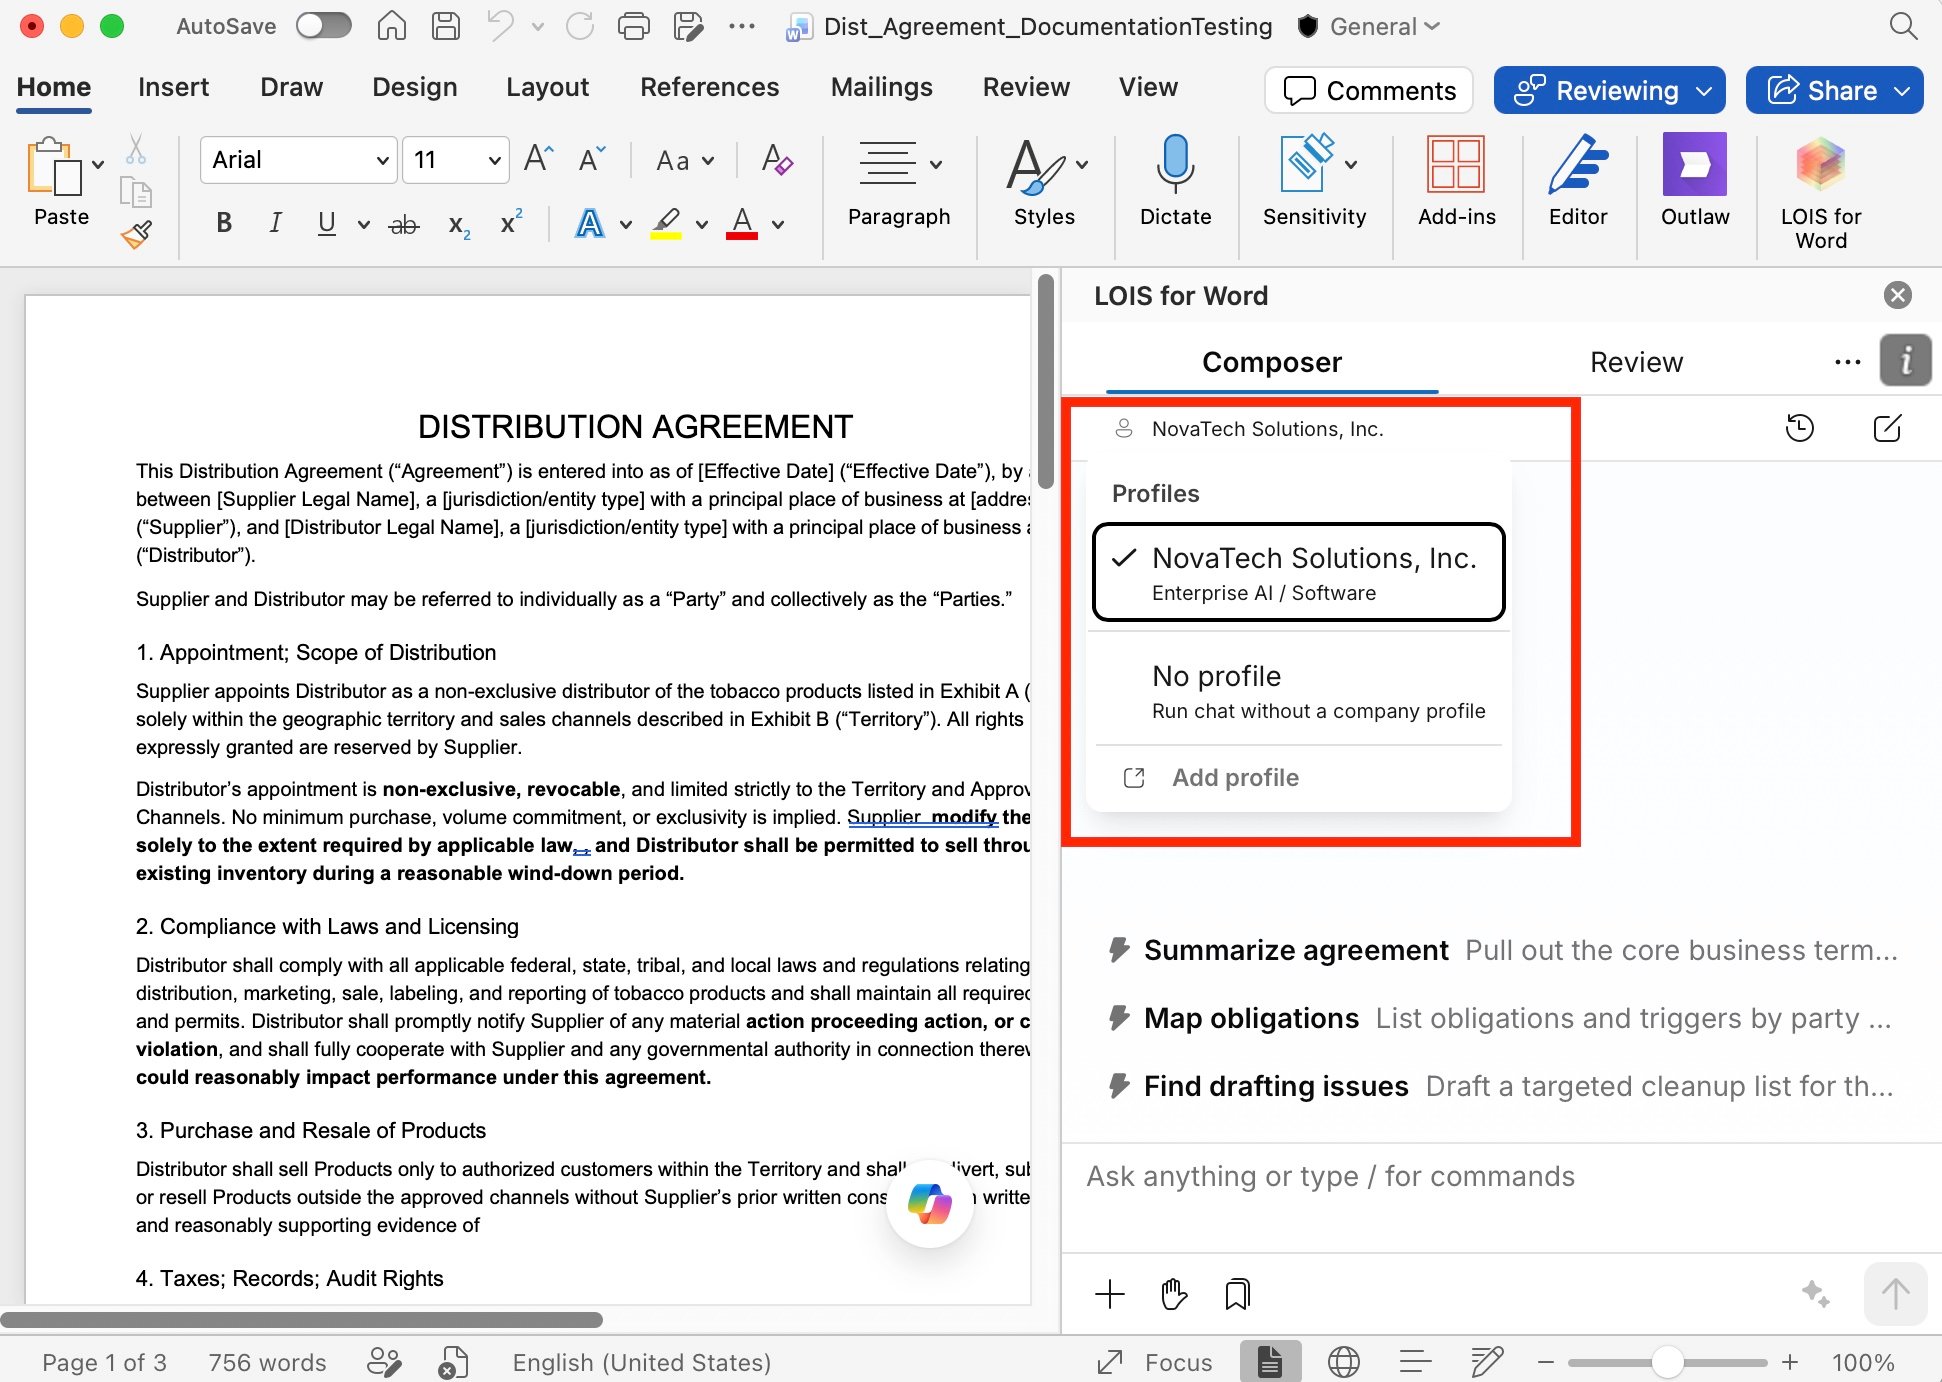1942x1382 pixels.
Task: Select the NovaTech Solutions, Inc. profile
Action: click(1299, 572)
